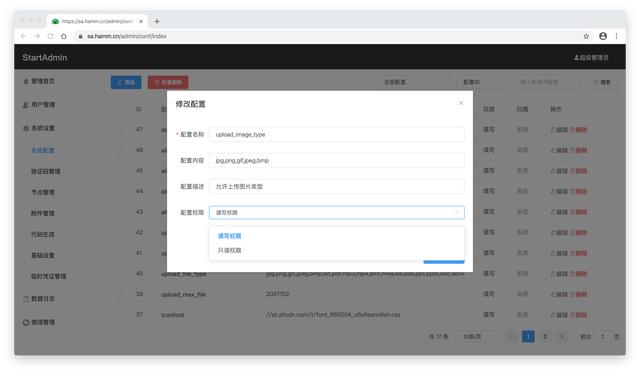Click edit pencil icon in row 39
The image size is (640, 373).
pyautogui.click(x=553, y=294)
